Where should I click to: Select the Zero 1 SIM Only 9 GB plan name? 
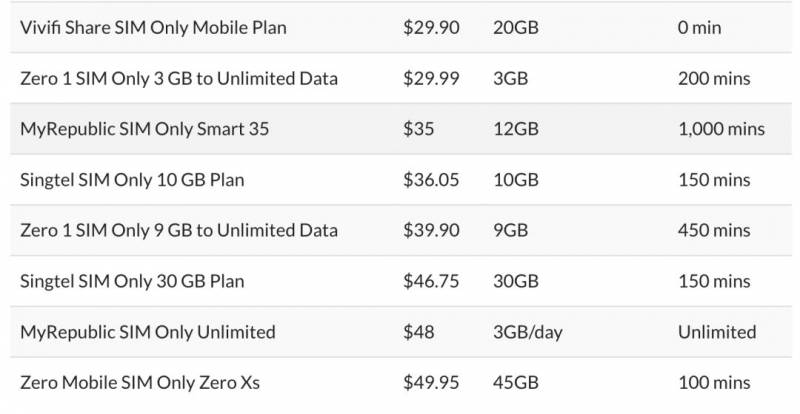179,231
